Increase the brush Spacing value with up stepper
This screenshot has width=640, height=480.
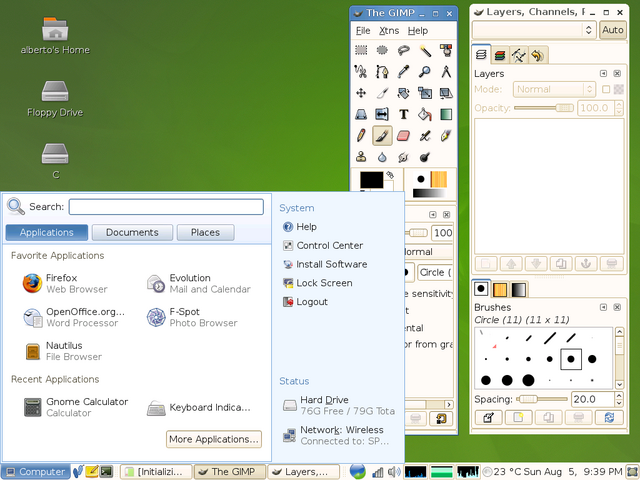coord(619,395)
